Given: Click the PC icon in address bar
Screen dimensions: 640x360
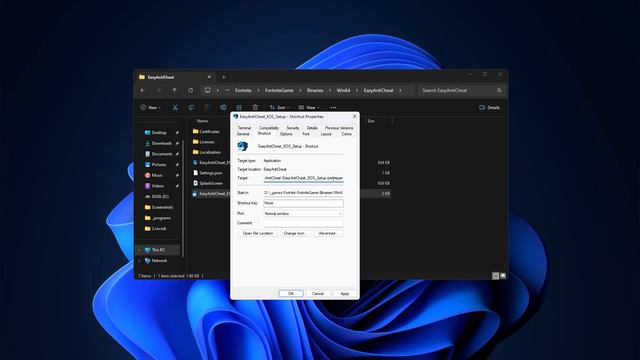Looking at the screenshot, I should [x=207, y=91].
